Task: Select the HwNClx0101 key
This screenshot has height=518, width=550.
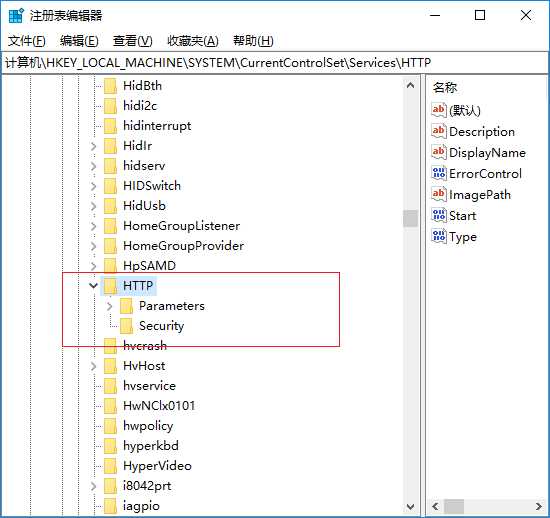Action: pos(159,406)
